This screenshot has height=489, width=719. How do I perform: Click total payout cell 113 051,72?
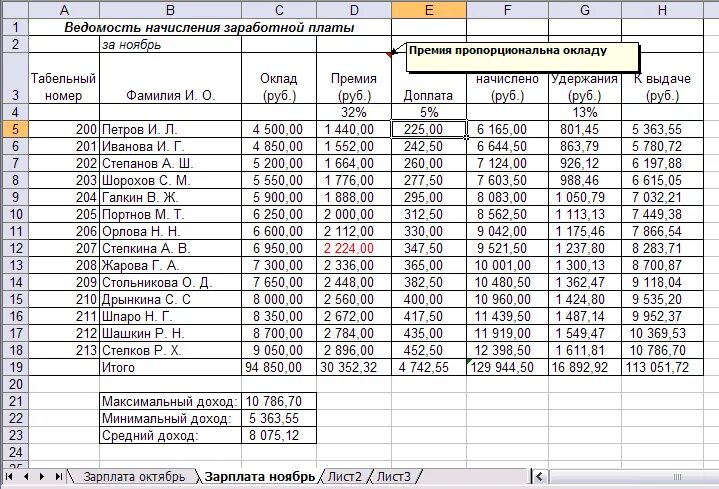point(662,367)
